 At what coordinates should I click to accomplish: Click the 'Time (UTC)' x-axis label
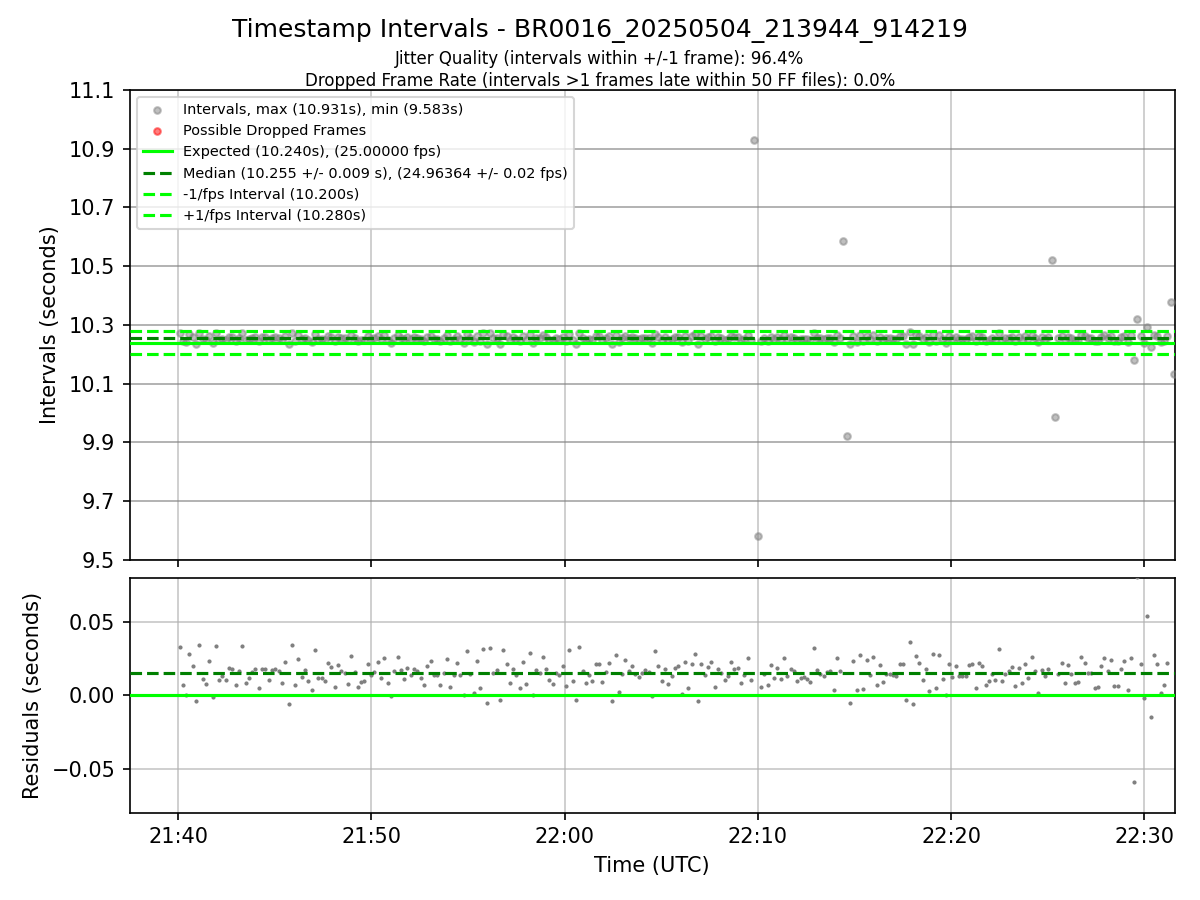(x=651, y=865)
